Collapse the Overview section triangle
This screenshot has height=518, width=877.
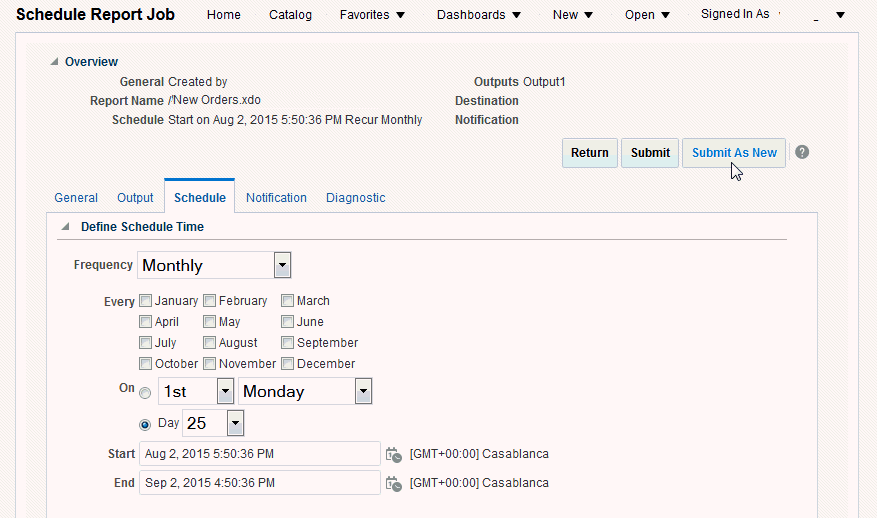[x=54, y=62]
